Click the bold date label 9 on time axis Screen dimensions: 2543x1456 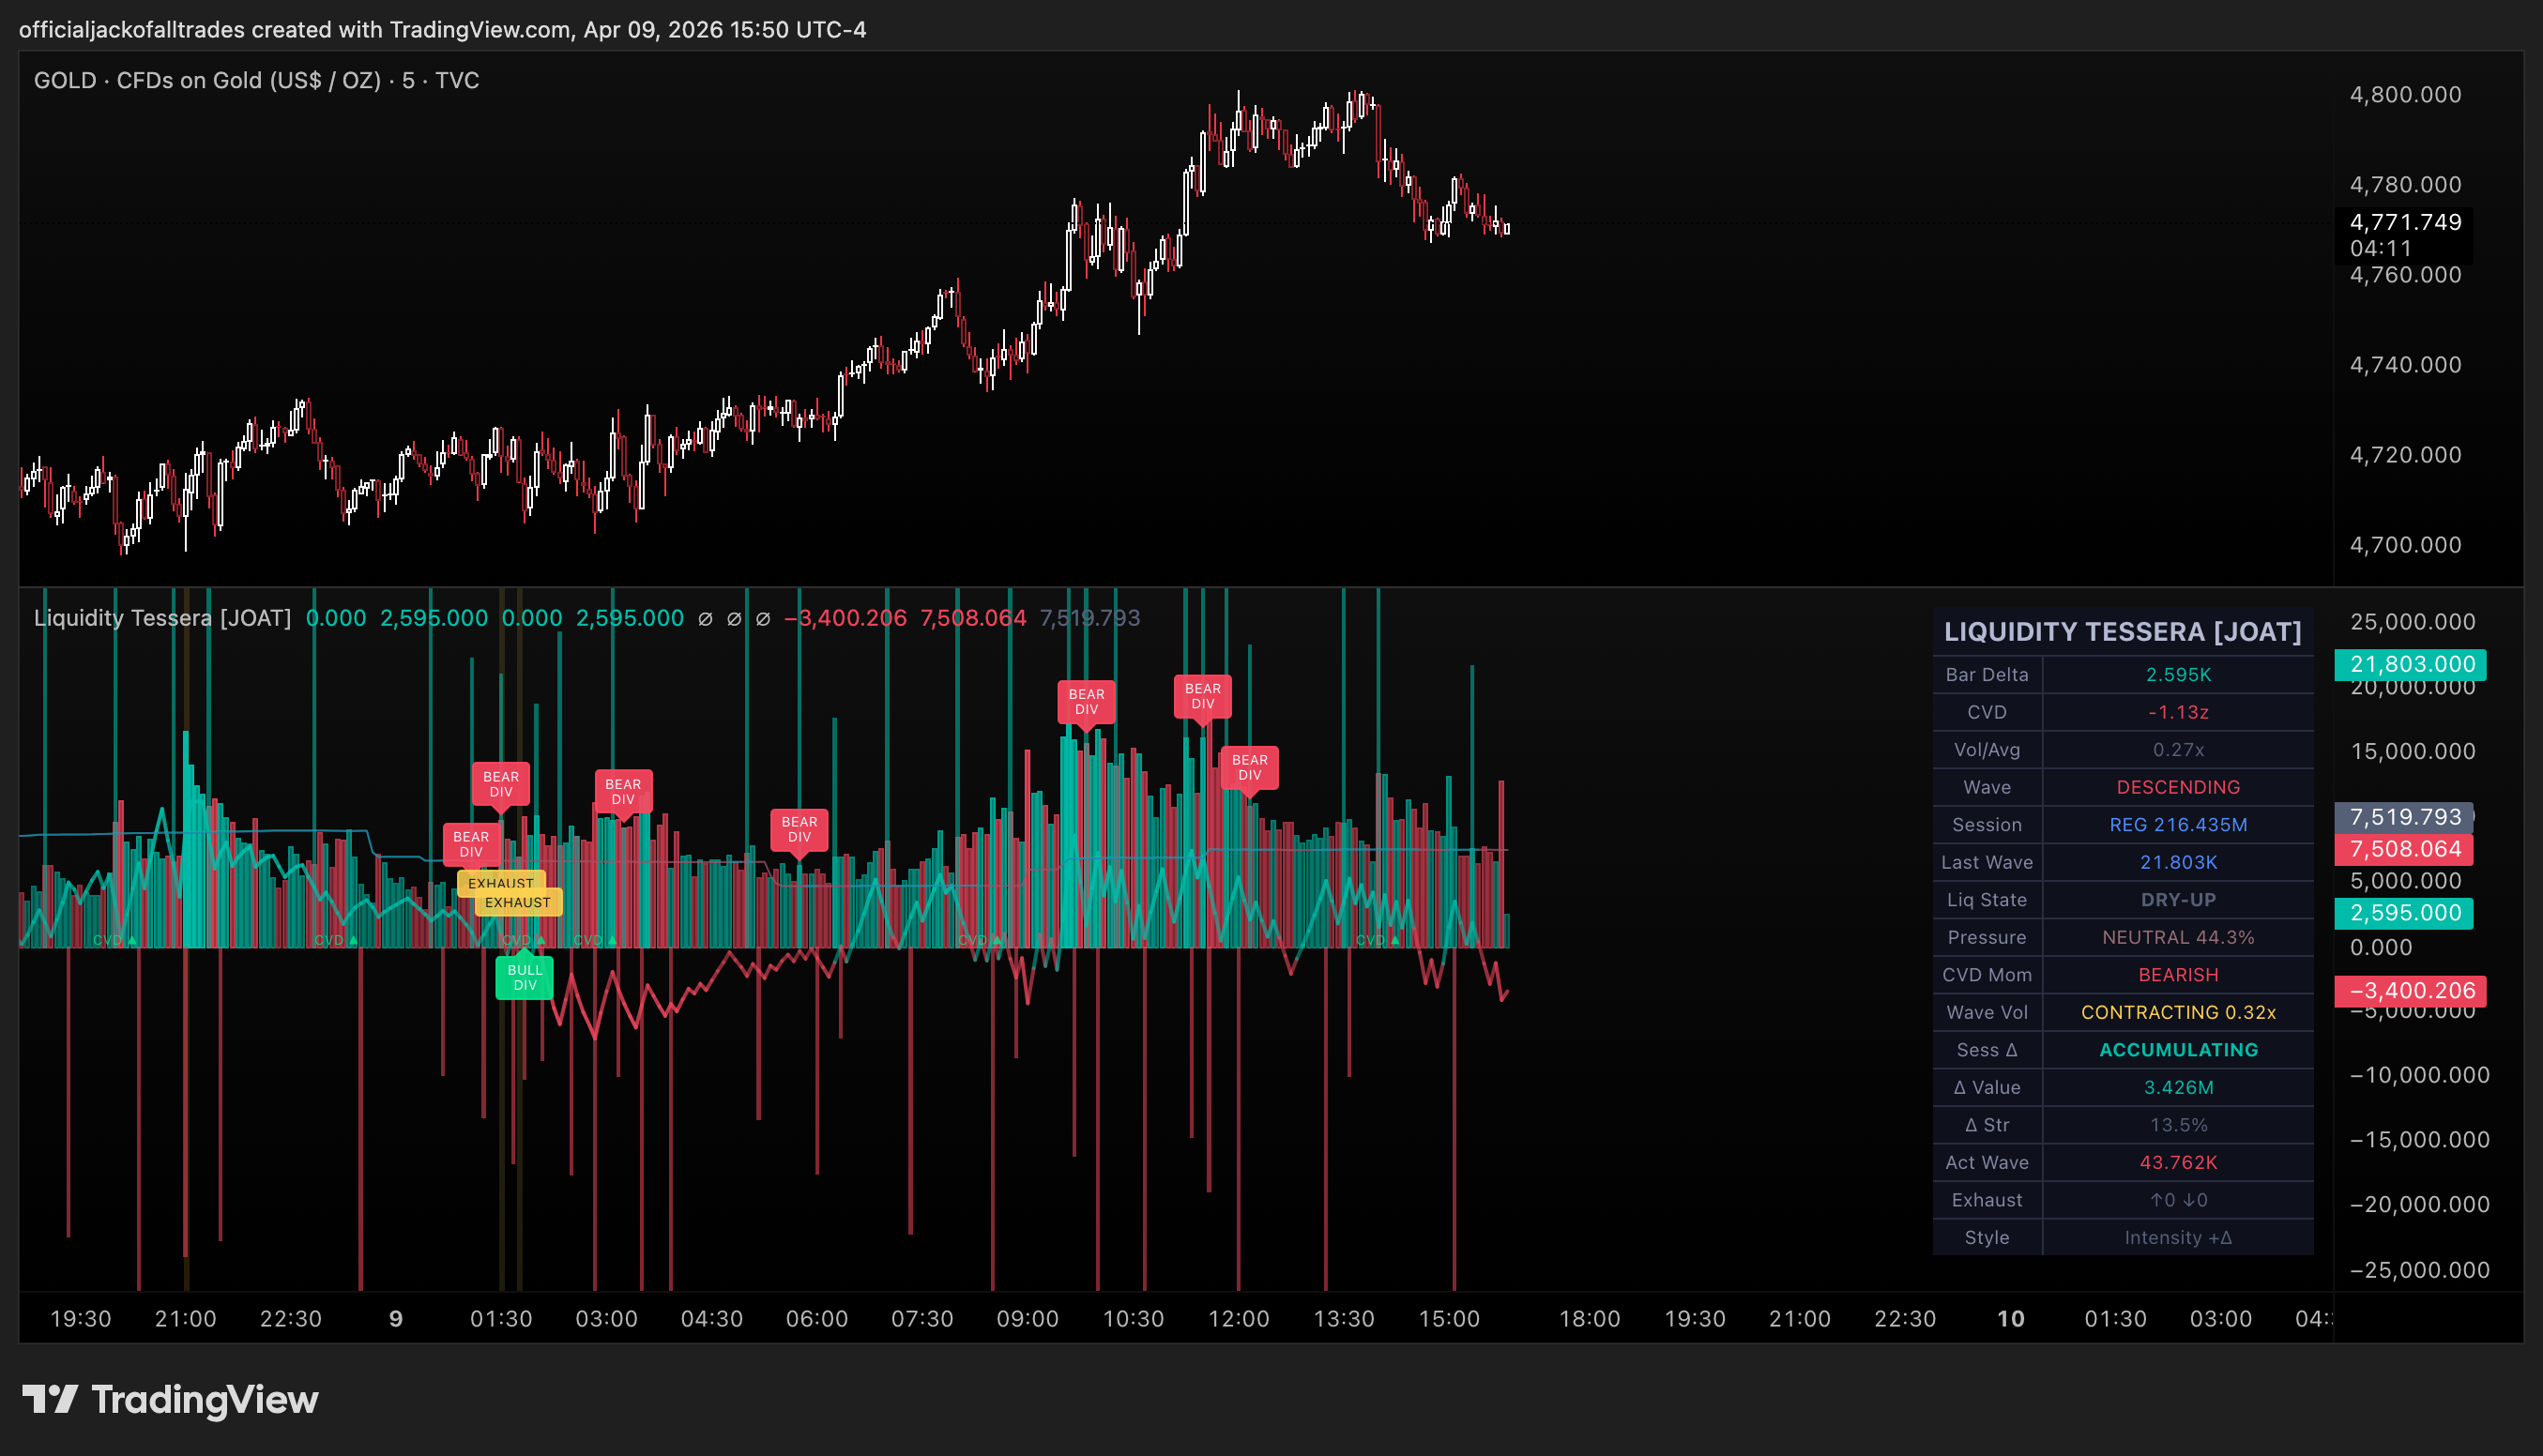[396, 1319]
